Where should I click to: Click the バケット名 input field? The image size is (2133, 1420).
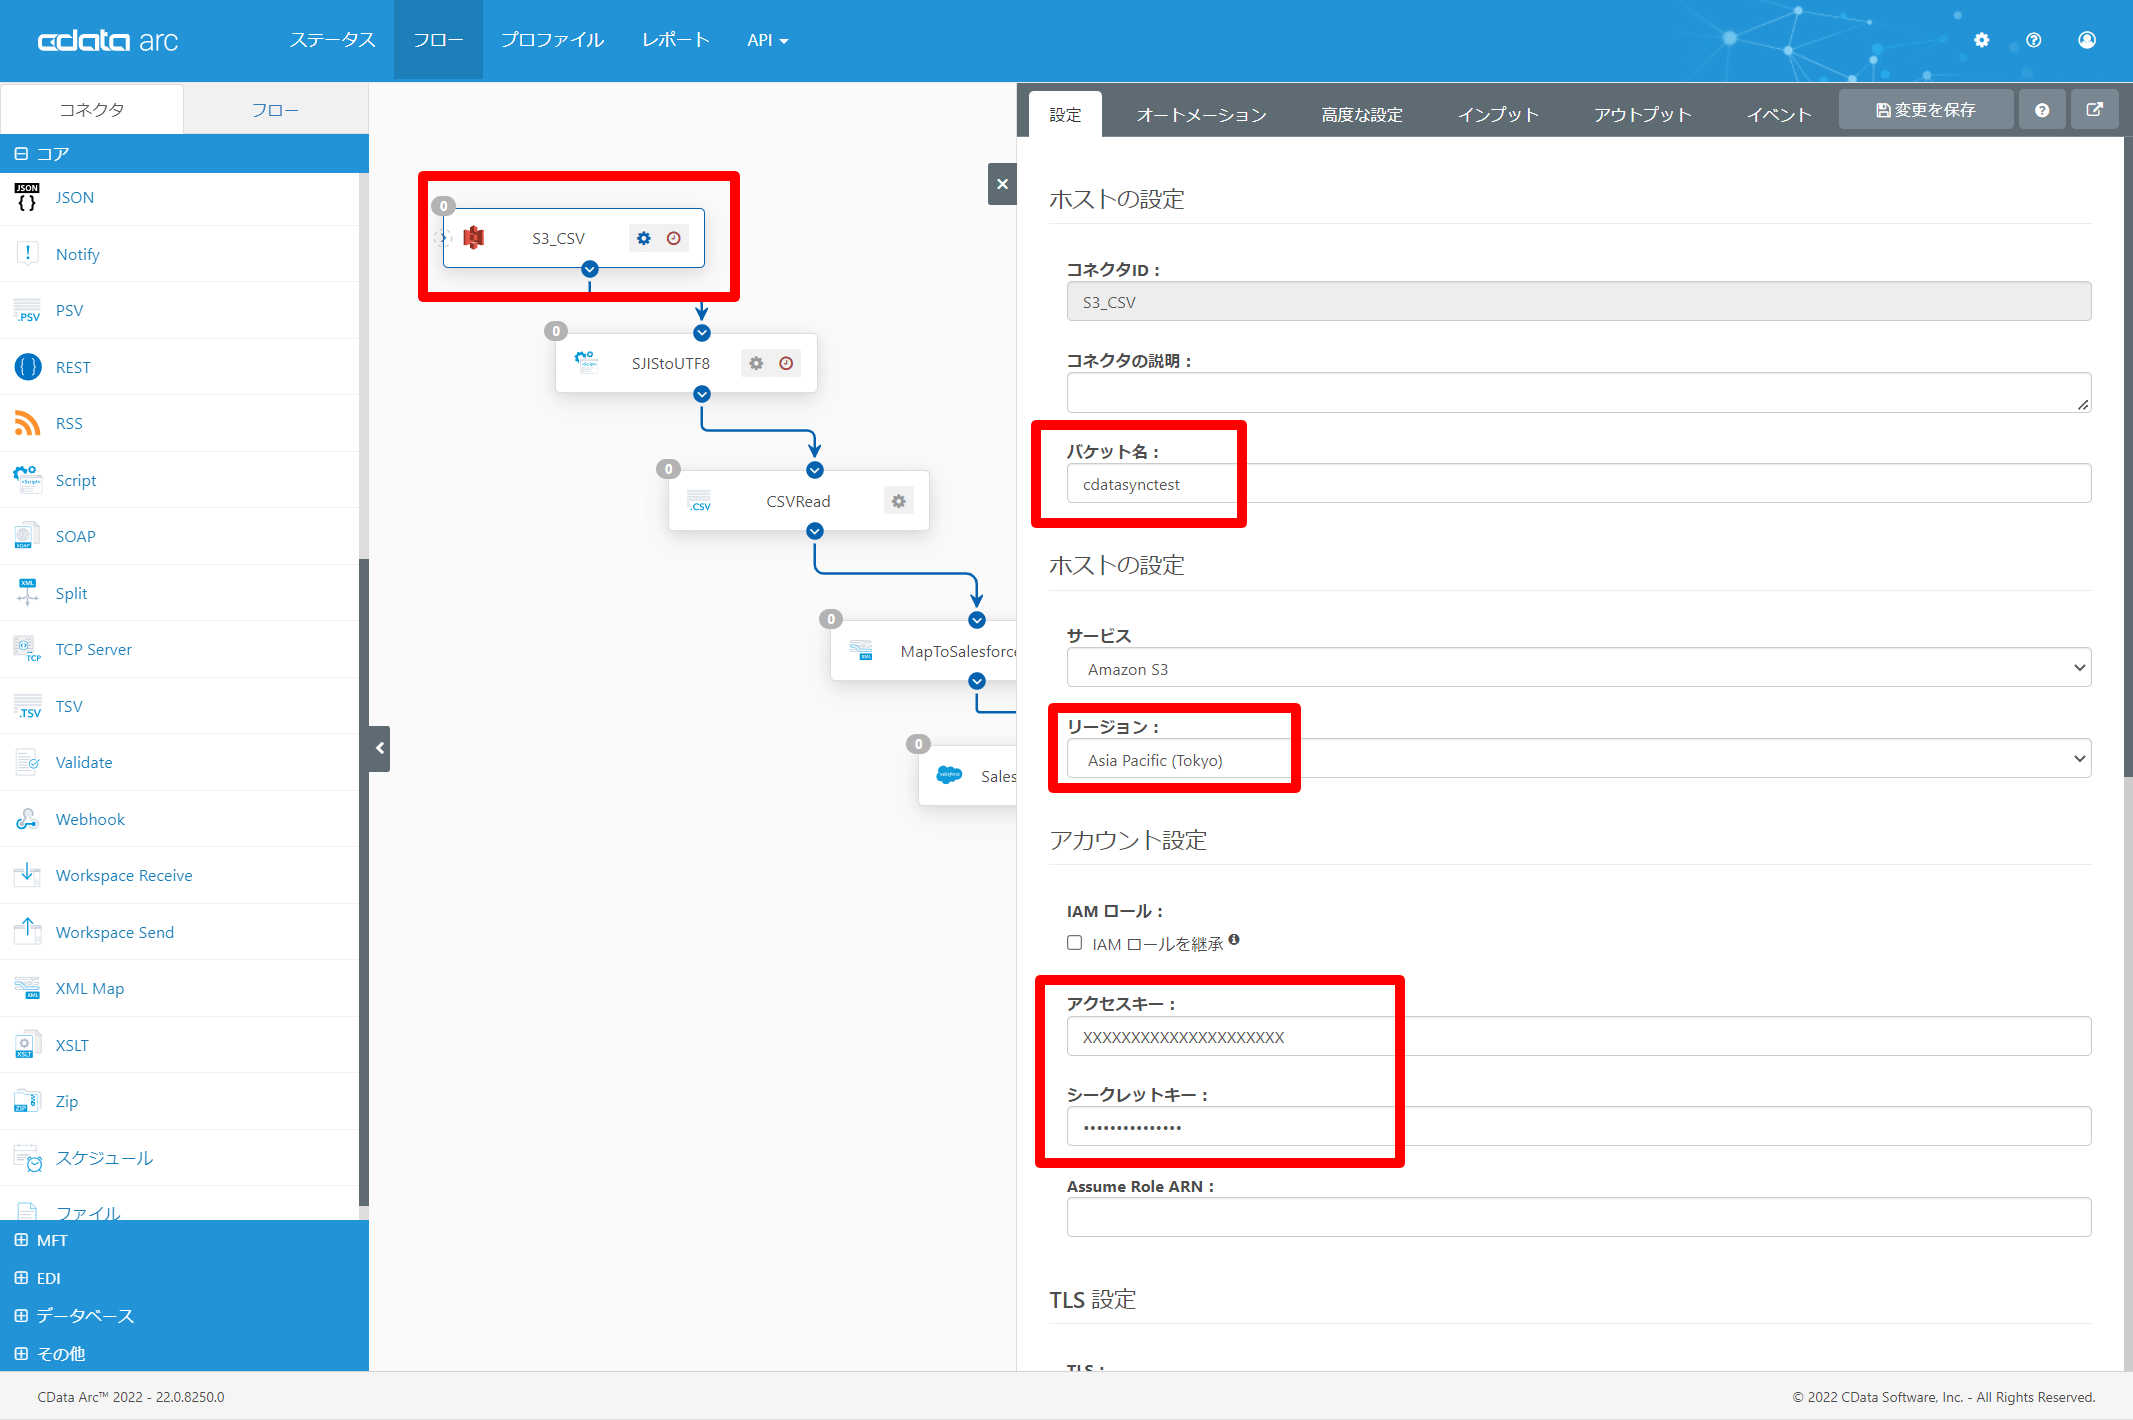pos(1578,484)
